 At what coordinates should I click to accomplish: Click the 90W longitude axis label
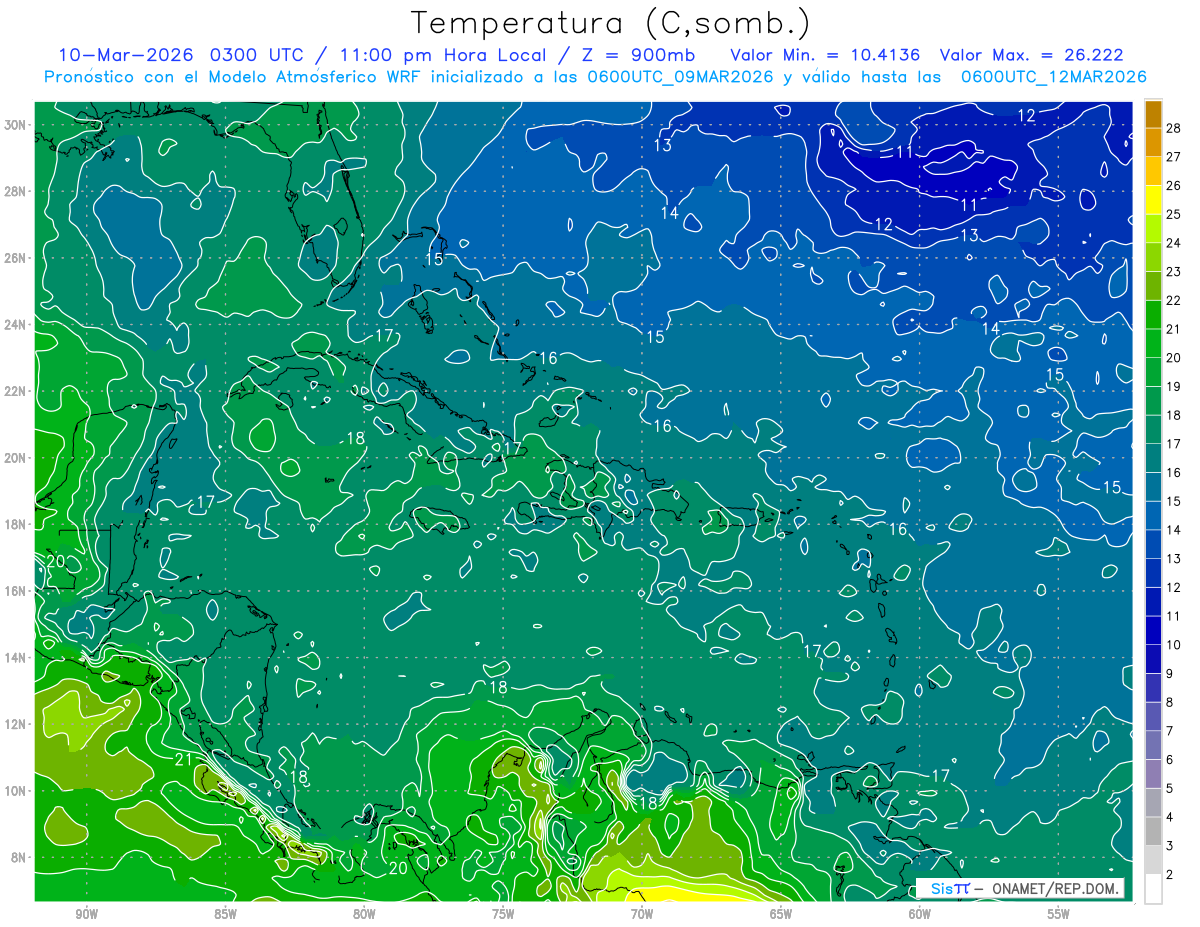[x=86, y=914]
